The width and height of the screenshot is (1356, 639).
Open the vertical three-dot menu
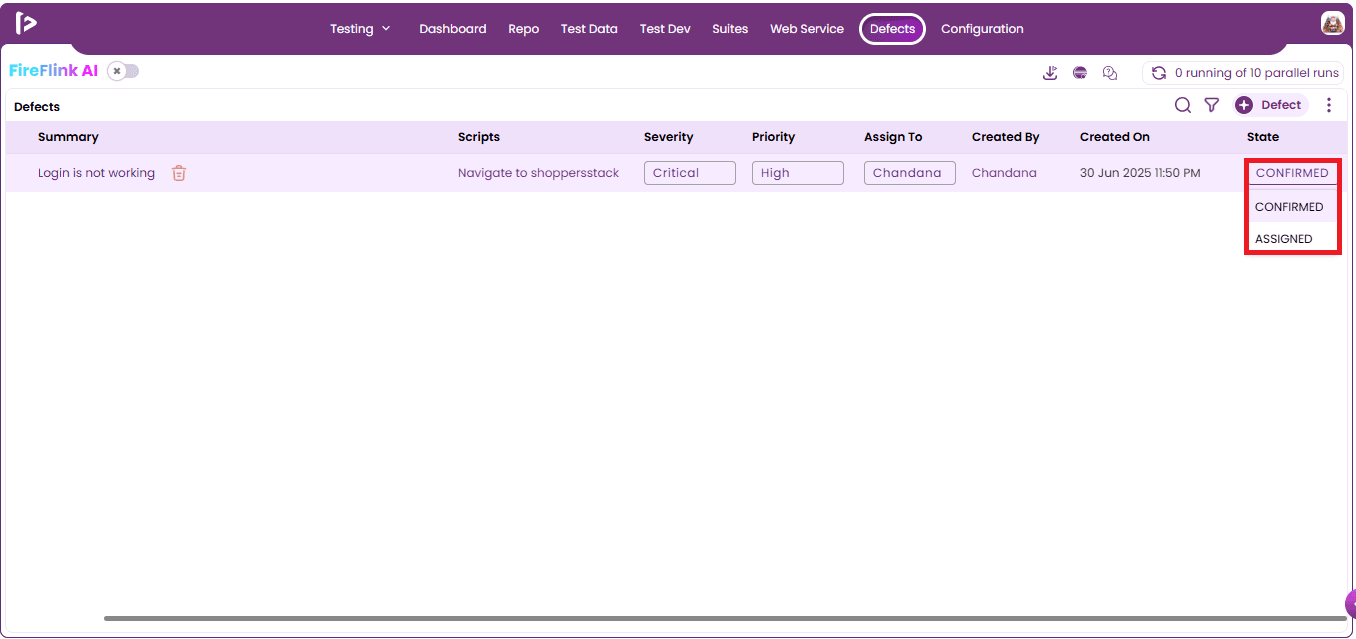(1329, 105)
